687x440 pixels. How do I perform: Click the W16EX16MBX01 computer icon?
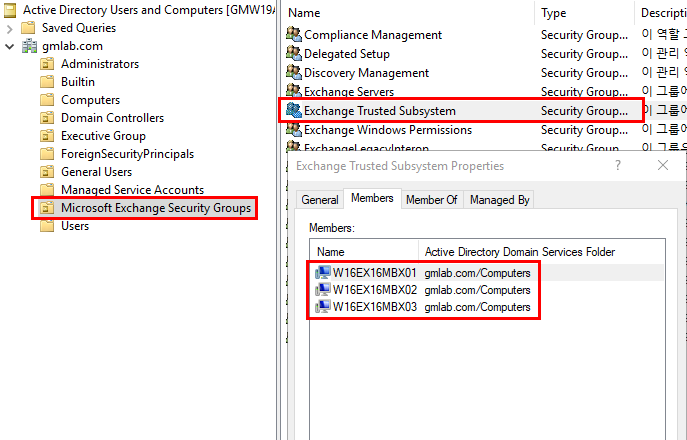pyautogui.click(x=322, y=273)
